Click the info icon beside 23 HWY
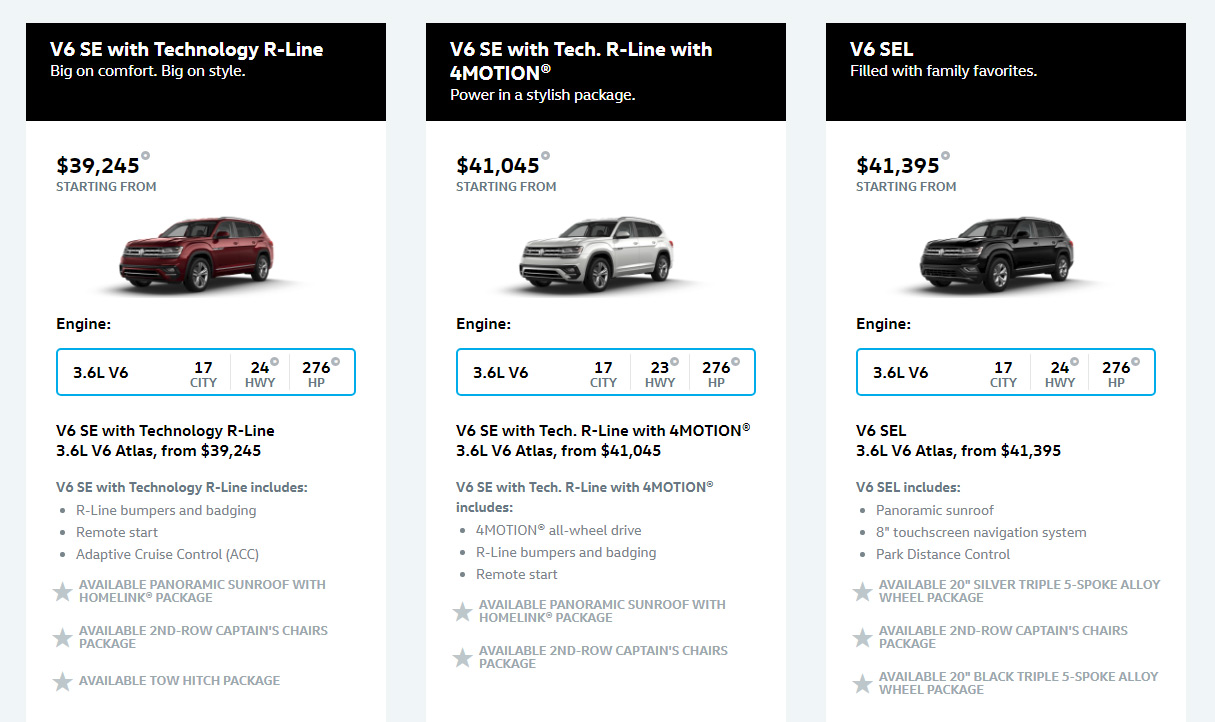Viewport: 1215px width, 722px height. tap(675, 362)
